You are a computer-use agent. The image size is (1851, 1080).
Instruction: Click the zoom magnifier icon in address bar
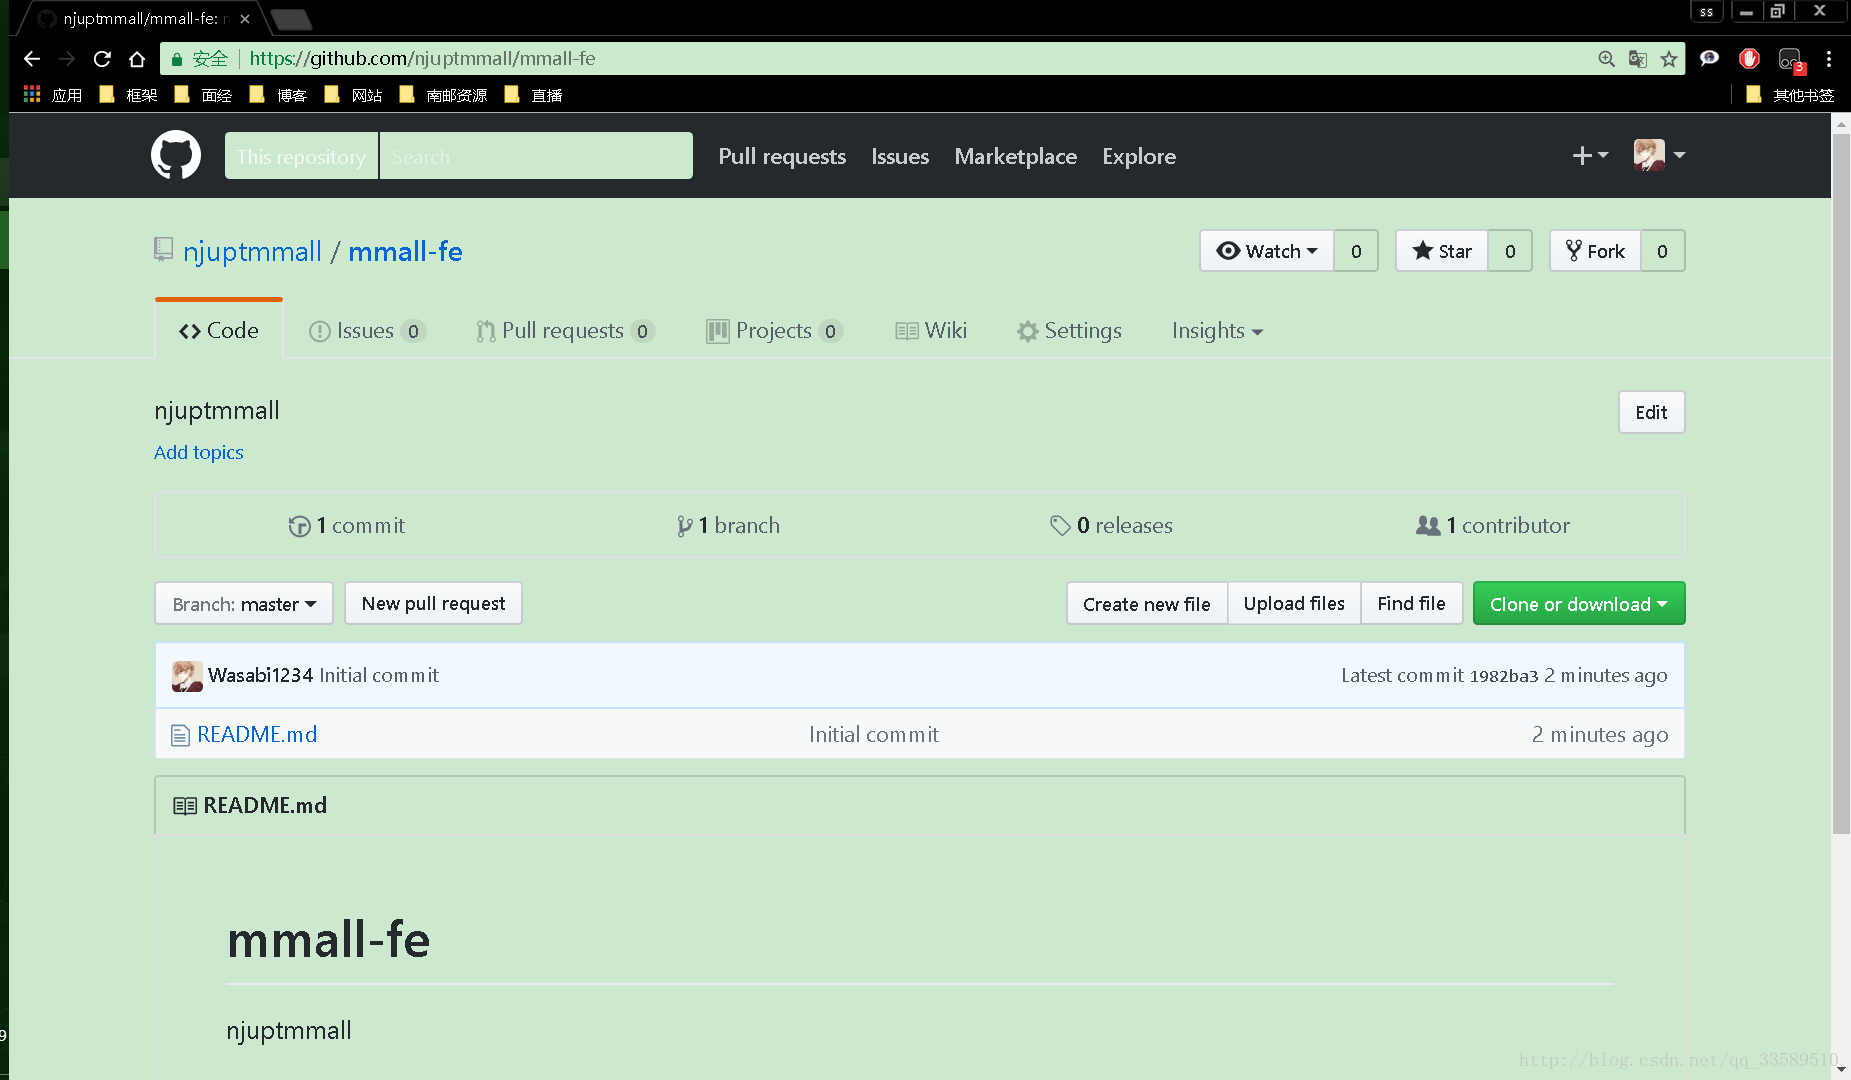coord(1606,59)
